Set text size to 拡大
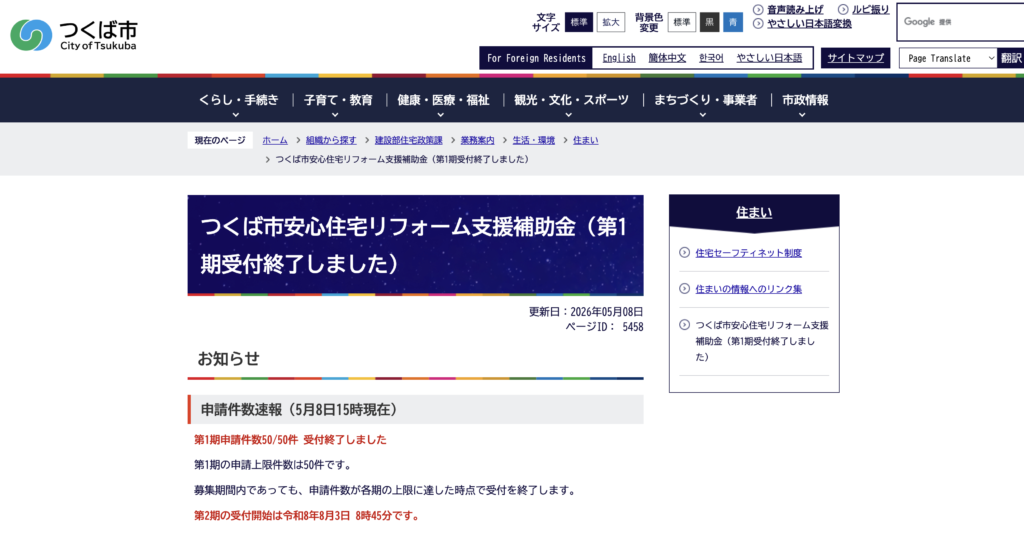1024x540 pixels. [611, 22]
